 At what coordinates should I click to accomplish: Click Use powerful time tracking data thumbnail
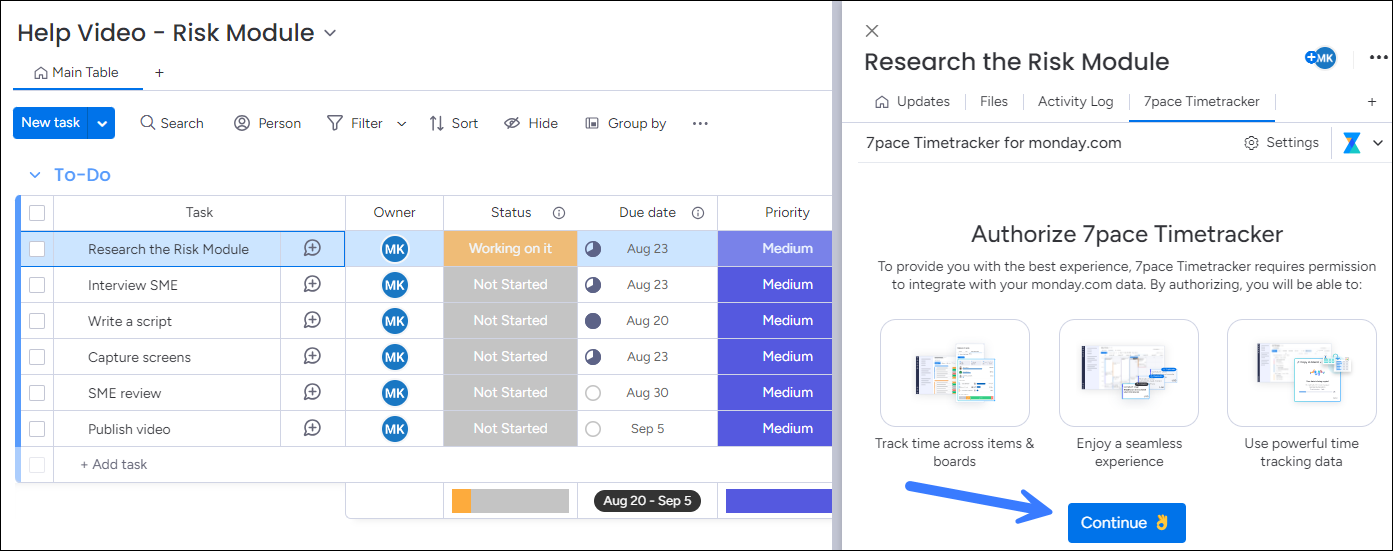[1302, 373]
